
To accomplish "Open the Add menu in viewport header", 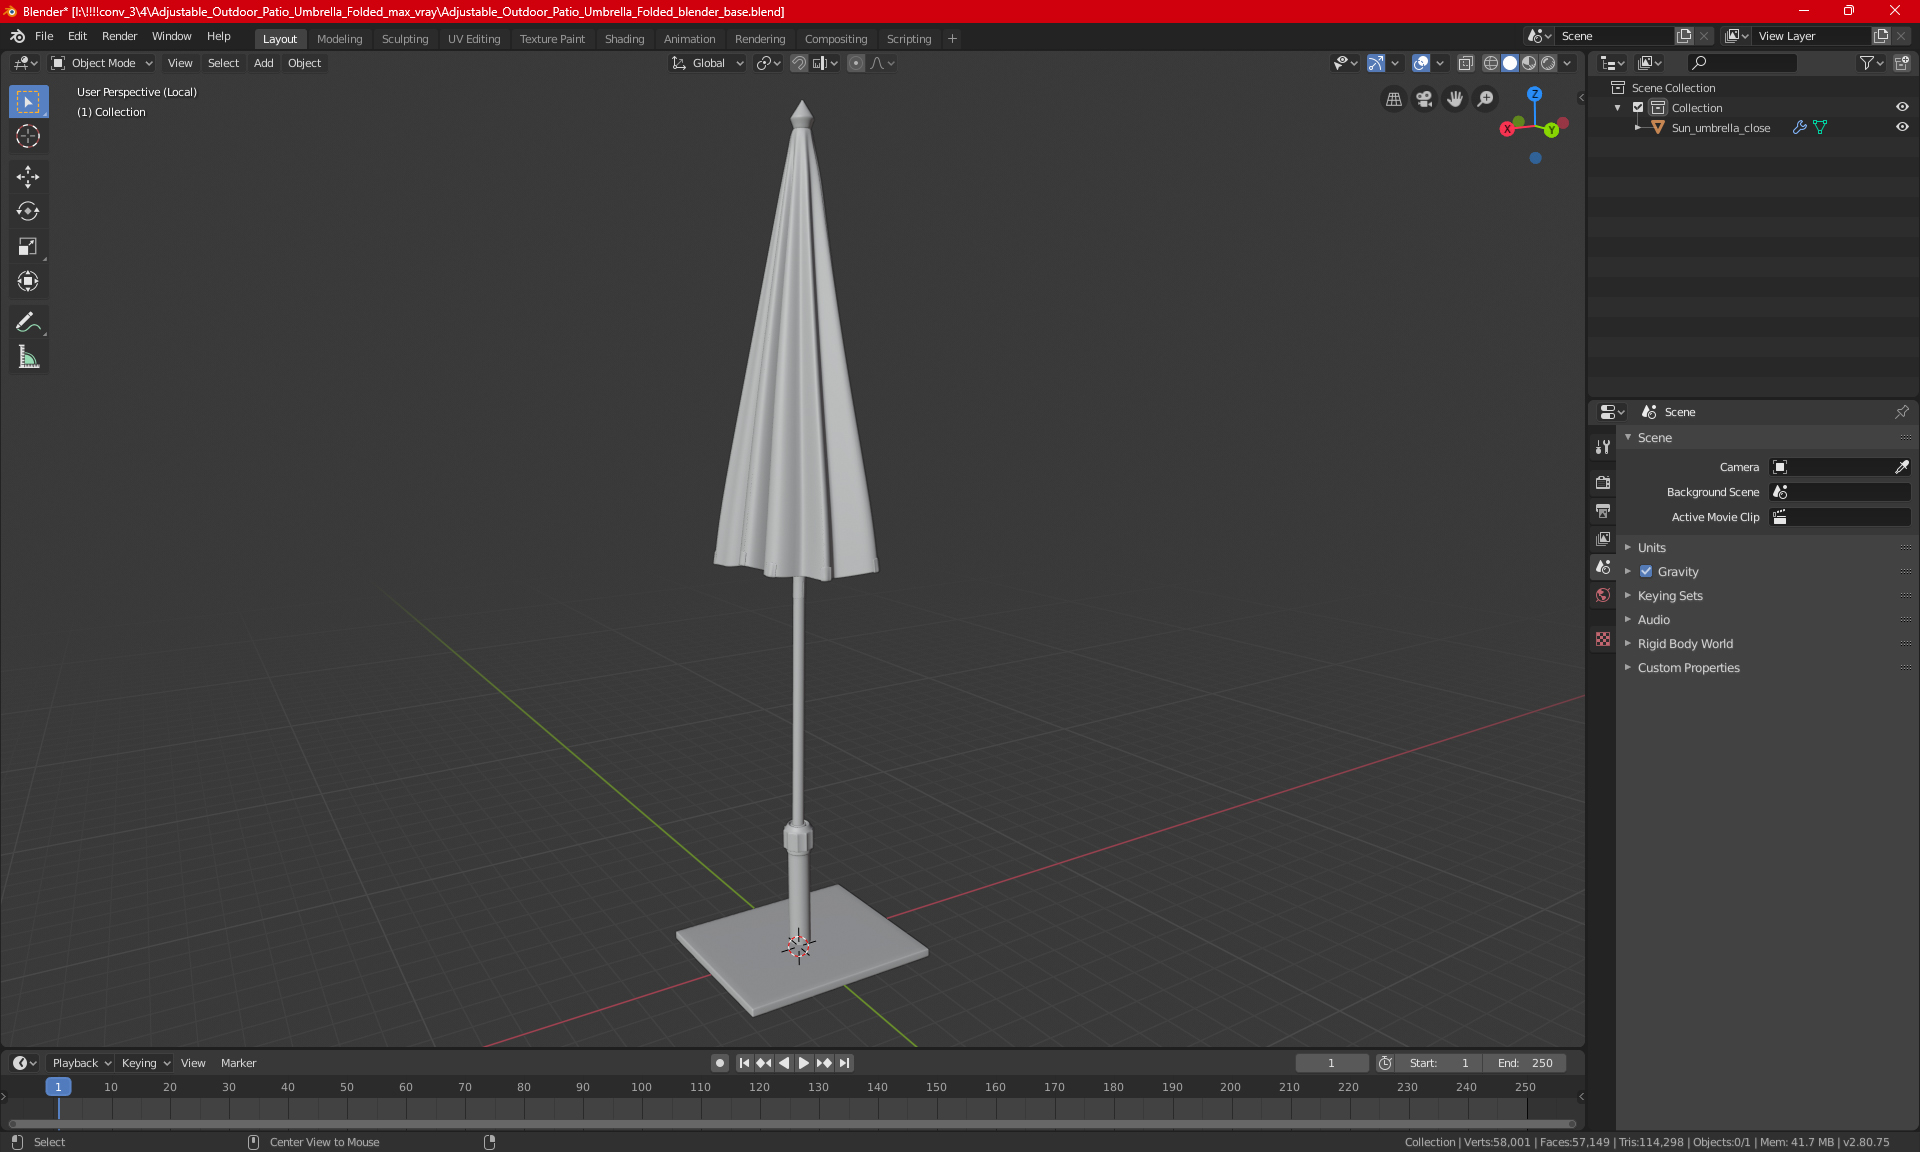I will pos(263,63).
